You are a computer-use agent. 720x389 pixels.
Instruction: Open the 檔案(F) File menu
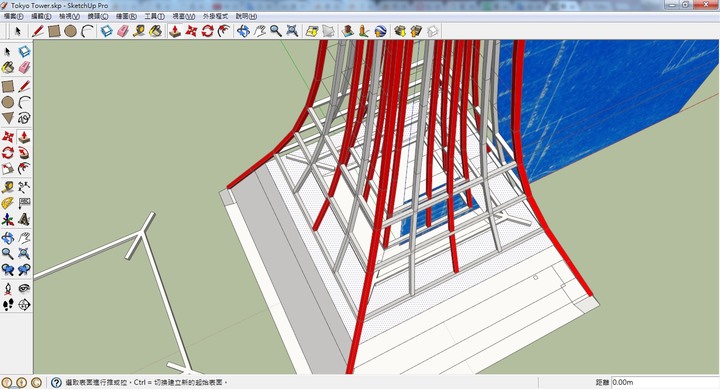point(13,16)
